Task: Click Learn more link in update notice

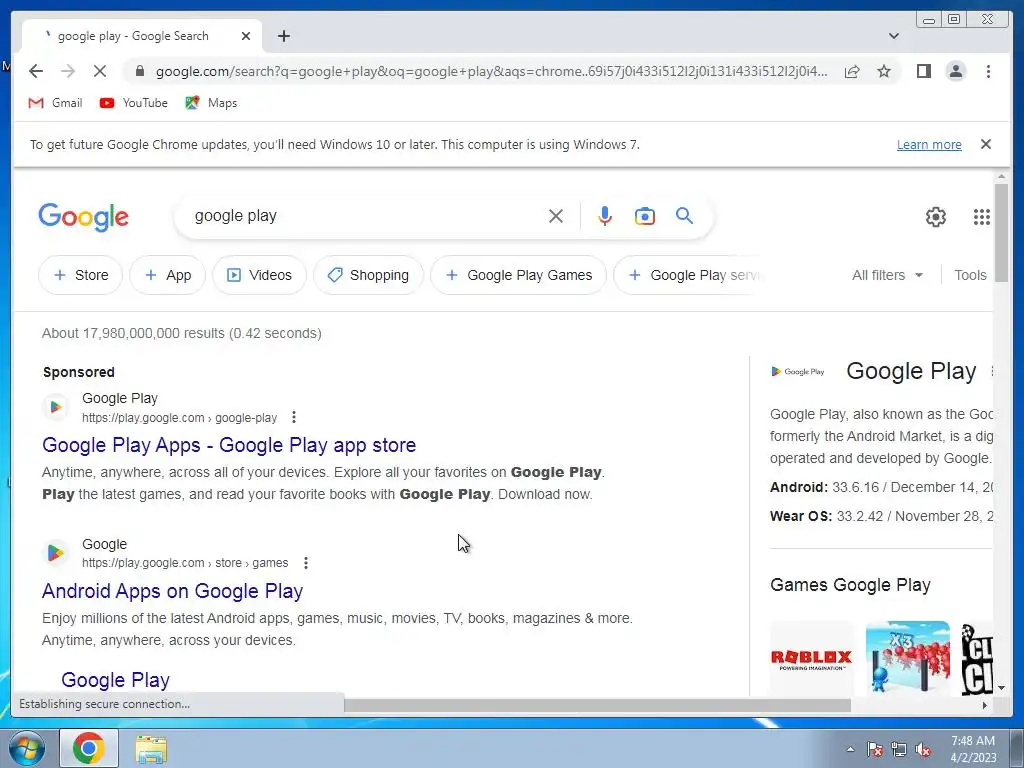Action: (929, 144)
